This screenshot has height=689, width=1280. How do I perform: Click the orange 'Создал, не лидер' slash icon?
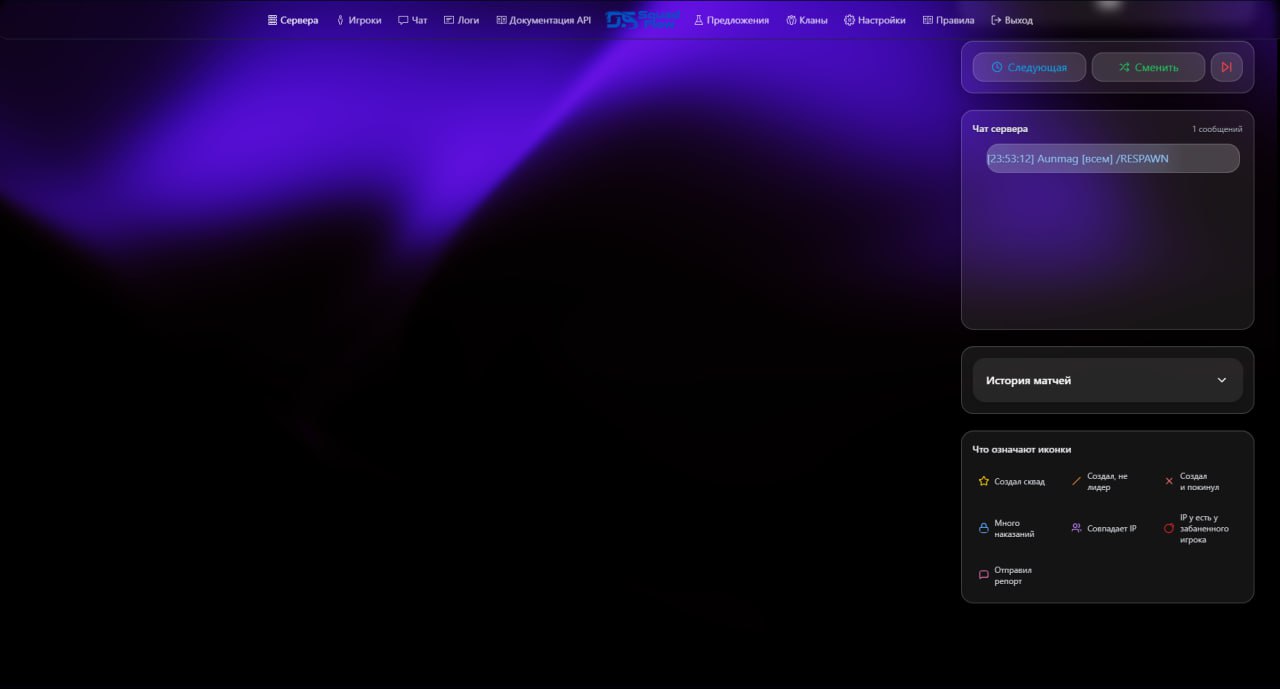(x=1076, y=481)
